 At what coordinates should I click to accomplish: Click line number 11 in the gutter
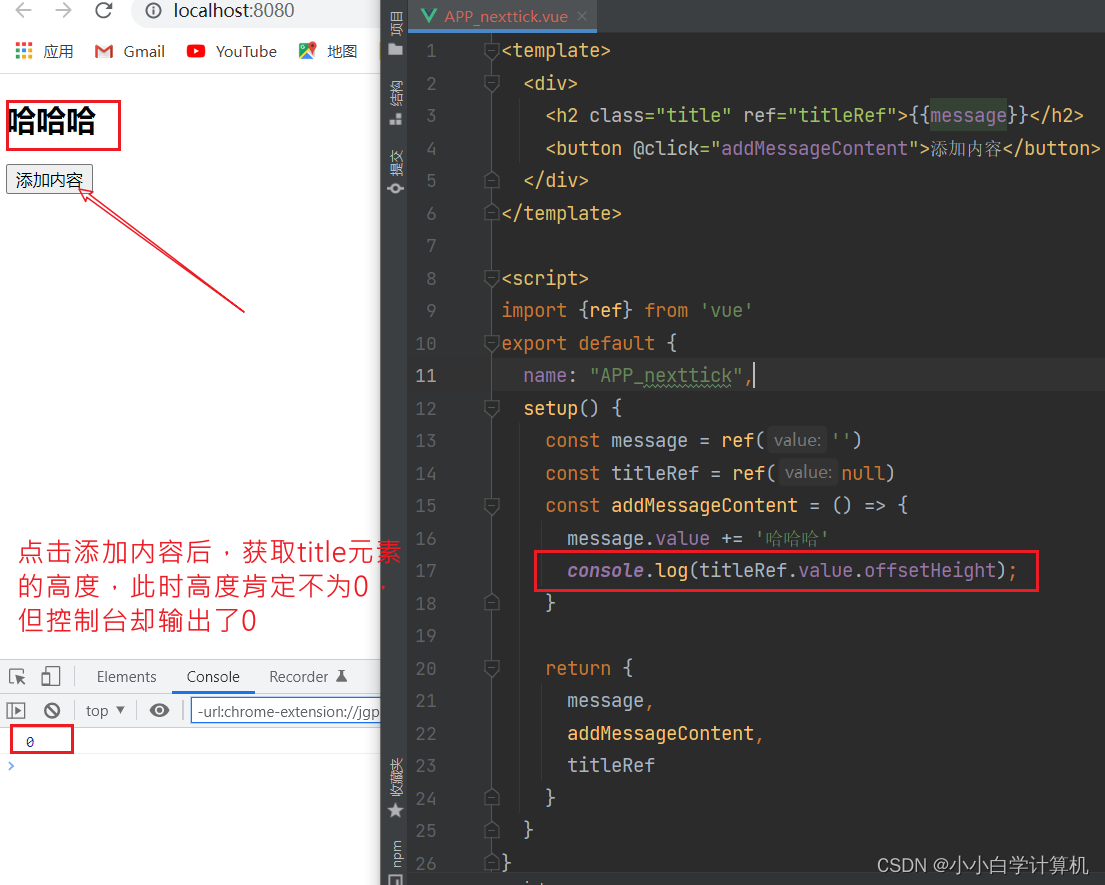426,376
